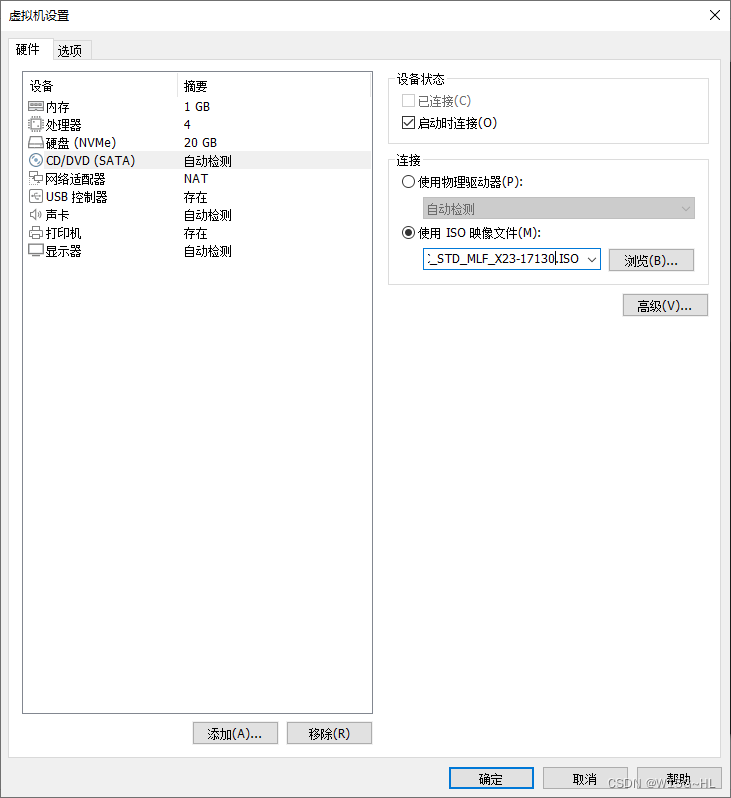Select the display (显示器) monitor icon
The height and width of the screenshot is (798, 731).
pos(36,251)
